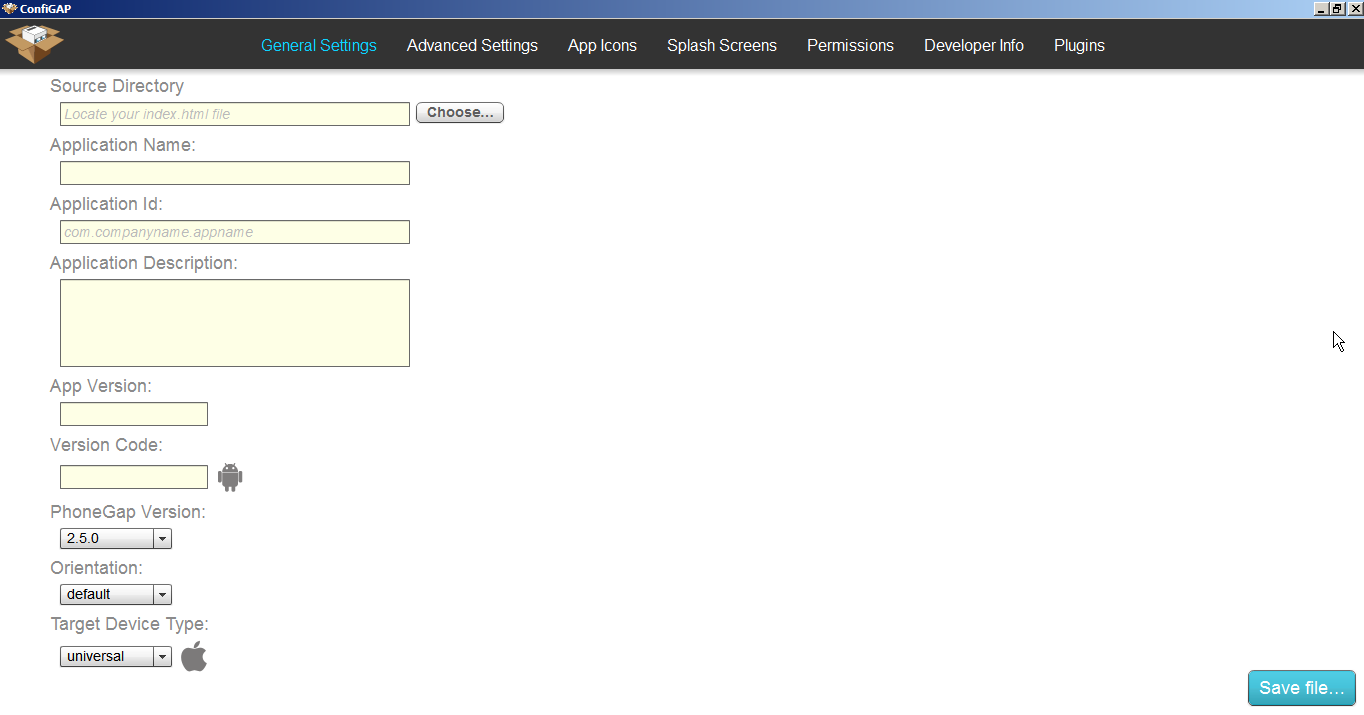Open the Orientation dropdown
This screenshot has height=715, width=1364.
[x=116, y=595]
